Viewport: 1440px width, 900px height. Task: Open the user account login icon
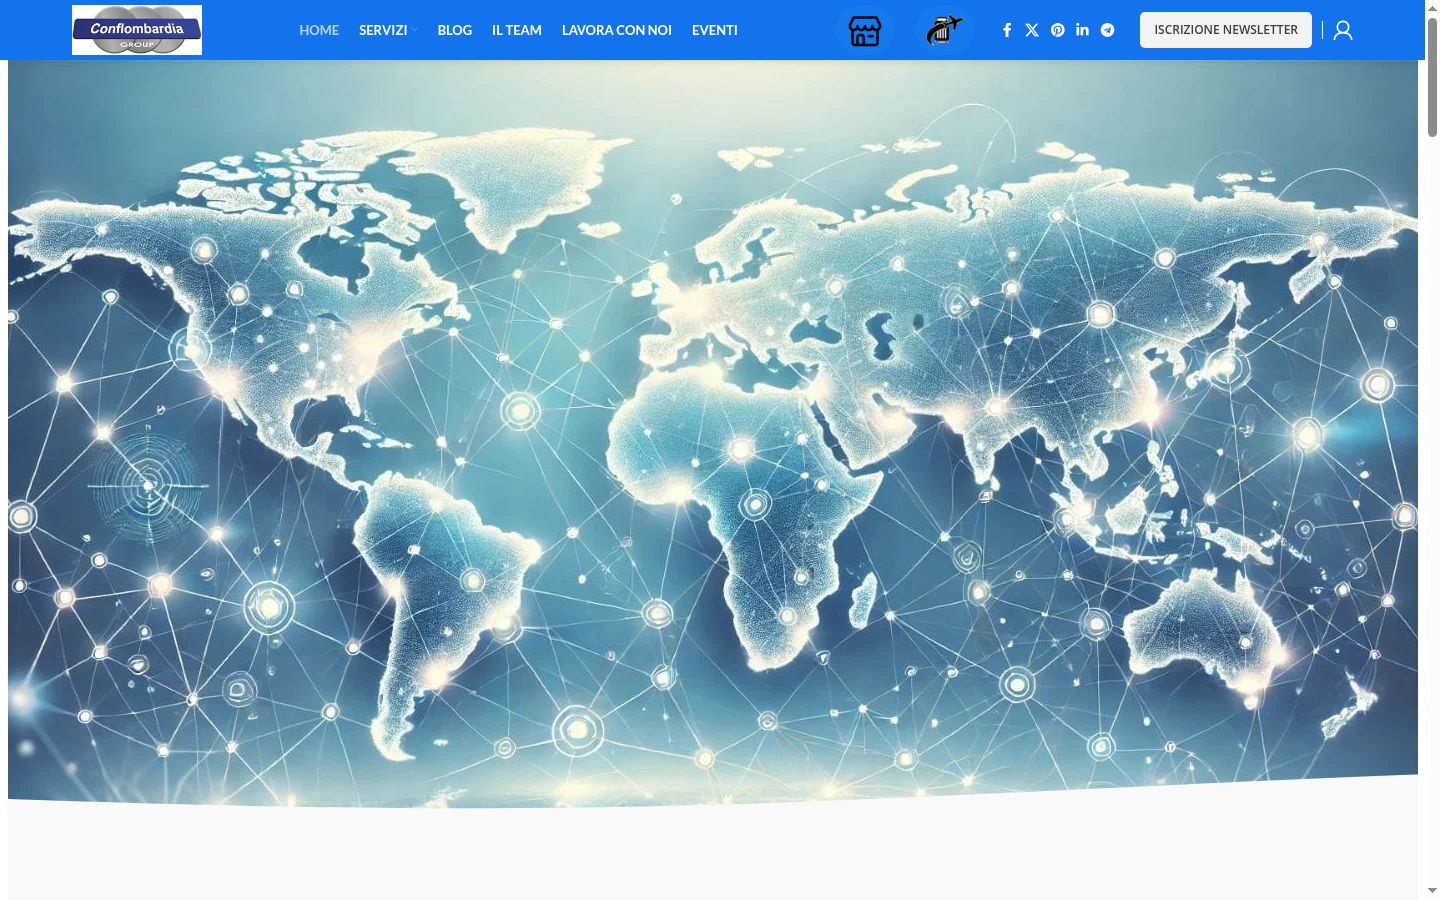pyautogui.click(x=1343, y=30)
